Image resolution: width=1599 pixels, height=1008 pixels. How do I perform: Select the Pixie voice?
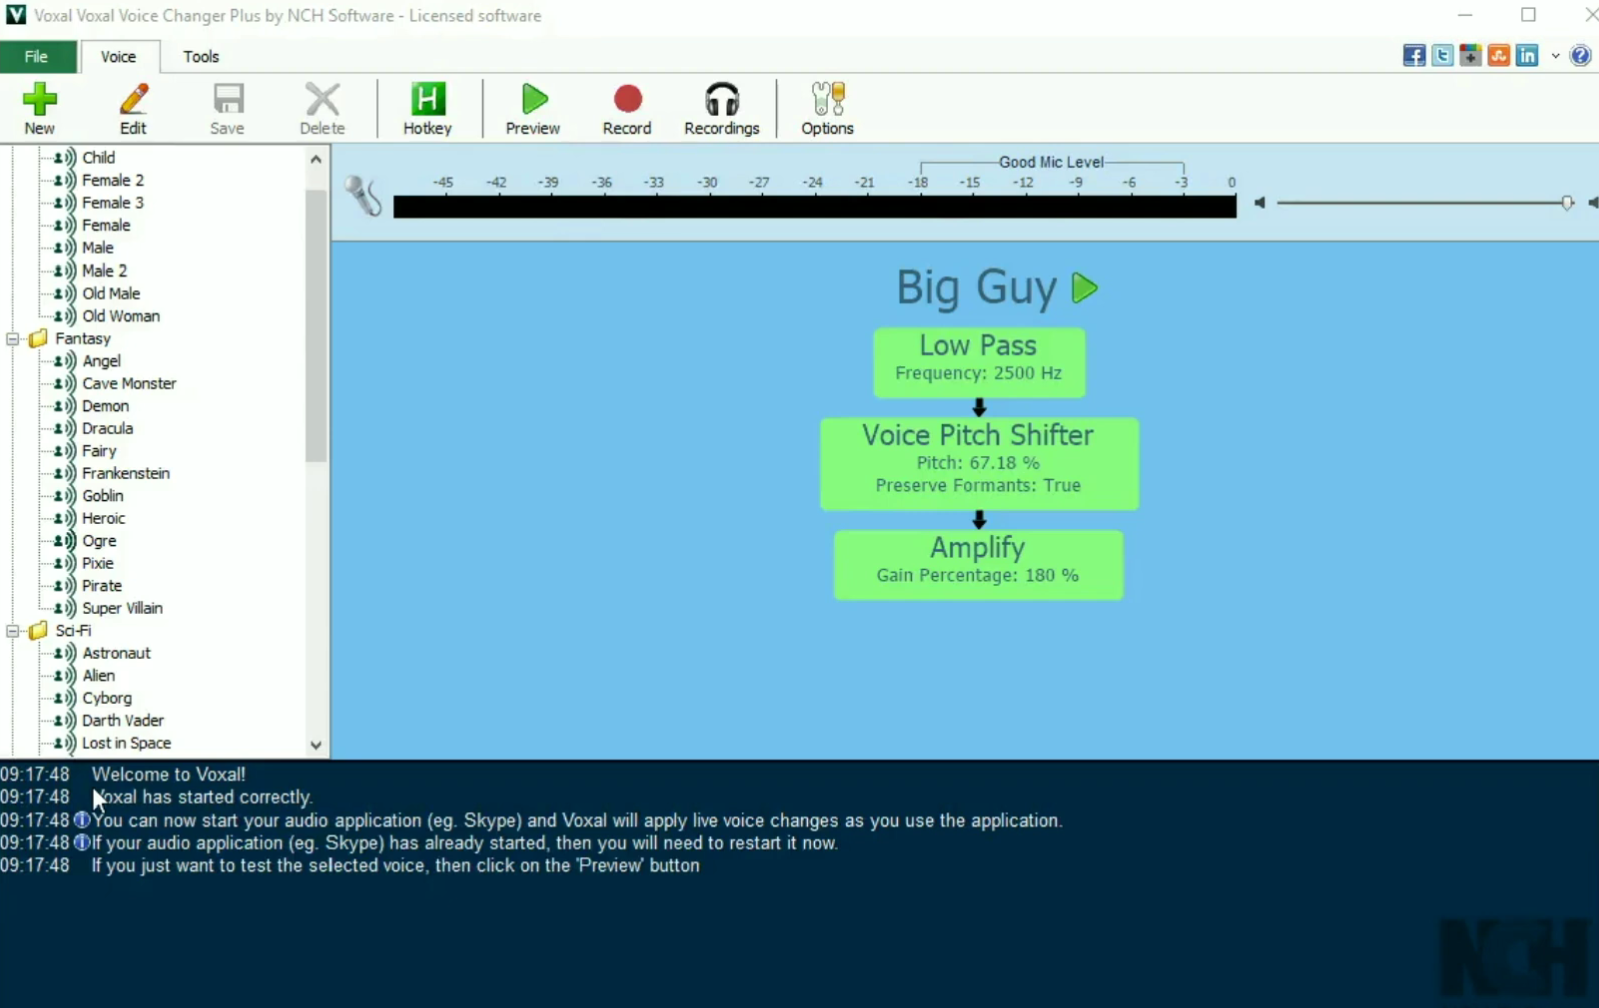tap(98, 564)
